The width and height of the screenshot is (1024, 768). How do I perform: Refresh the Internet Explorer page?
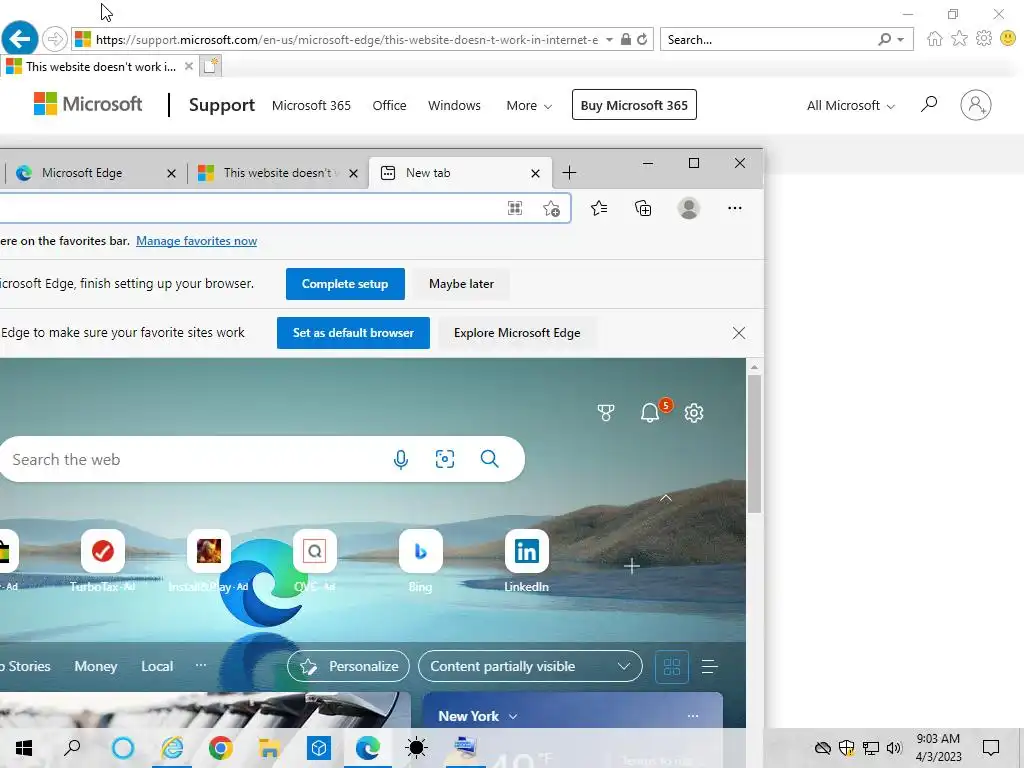click(x=642, y=39)
